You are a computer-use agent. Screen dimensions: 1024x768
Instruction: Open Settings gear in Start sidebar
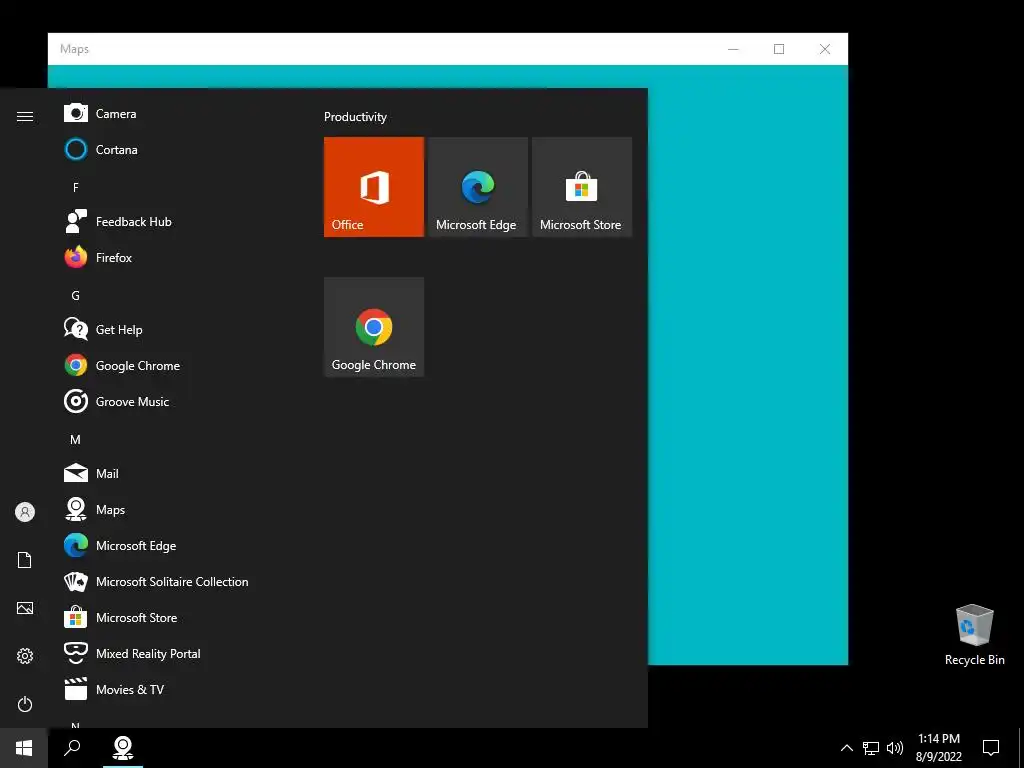click(25, 656)
